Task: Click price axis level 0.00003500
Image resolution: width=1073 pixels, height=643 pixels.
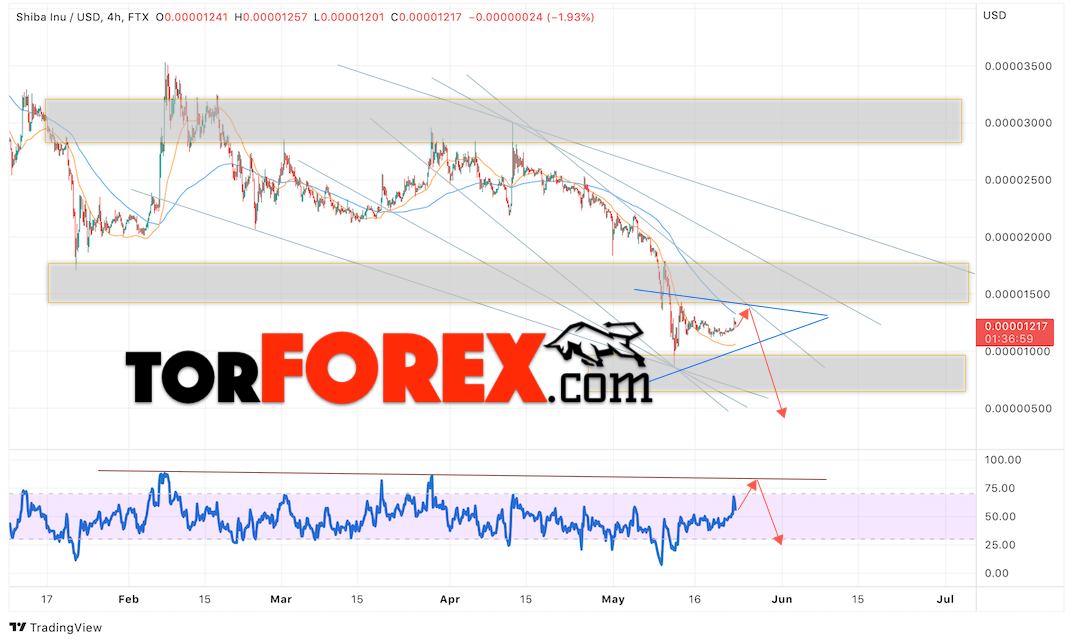Action: (x=1018, y=66)
